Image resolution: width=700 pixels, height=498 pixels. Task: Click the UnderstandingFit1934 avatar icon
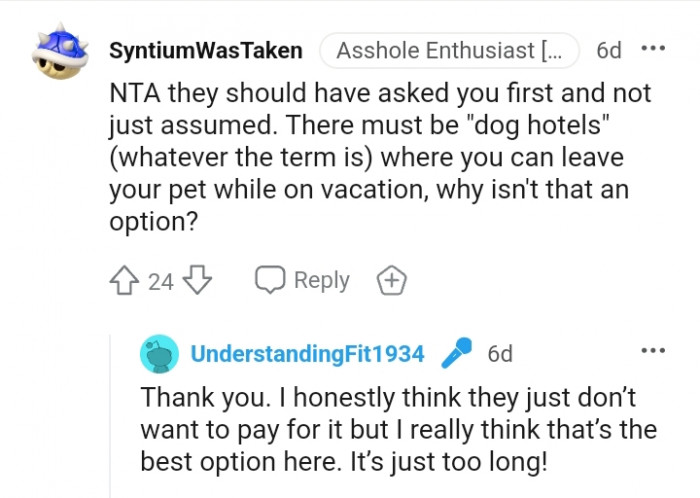[160, 354]
